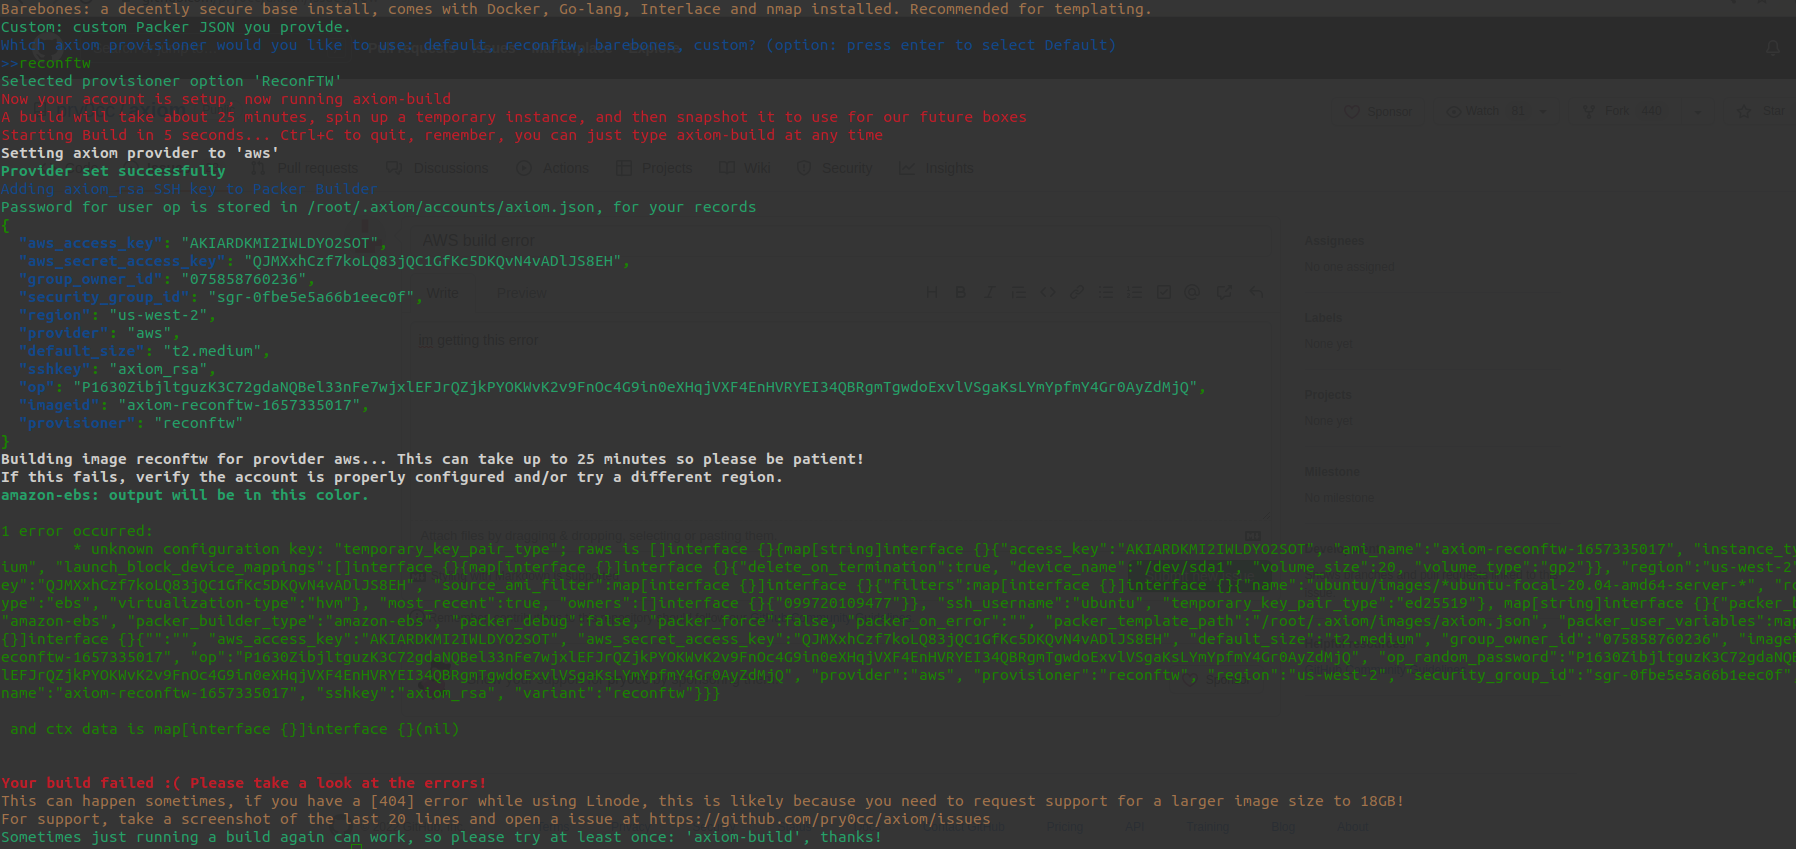
Task: Click 'Attach files by dragging & dropping' area
Action: (596, 535)
